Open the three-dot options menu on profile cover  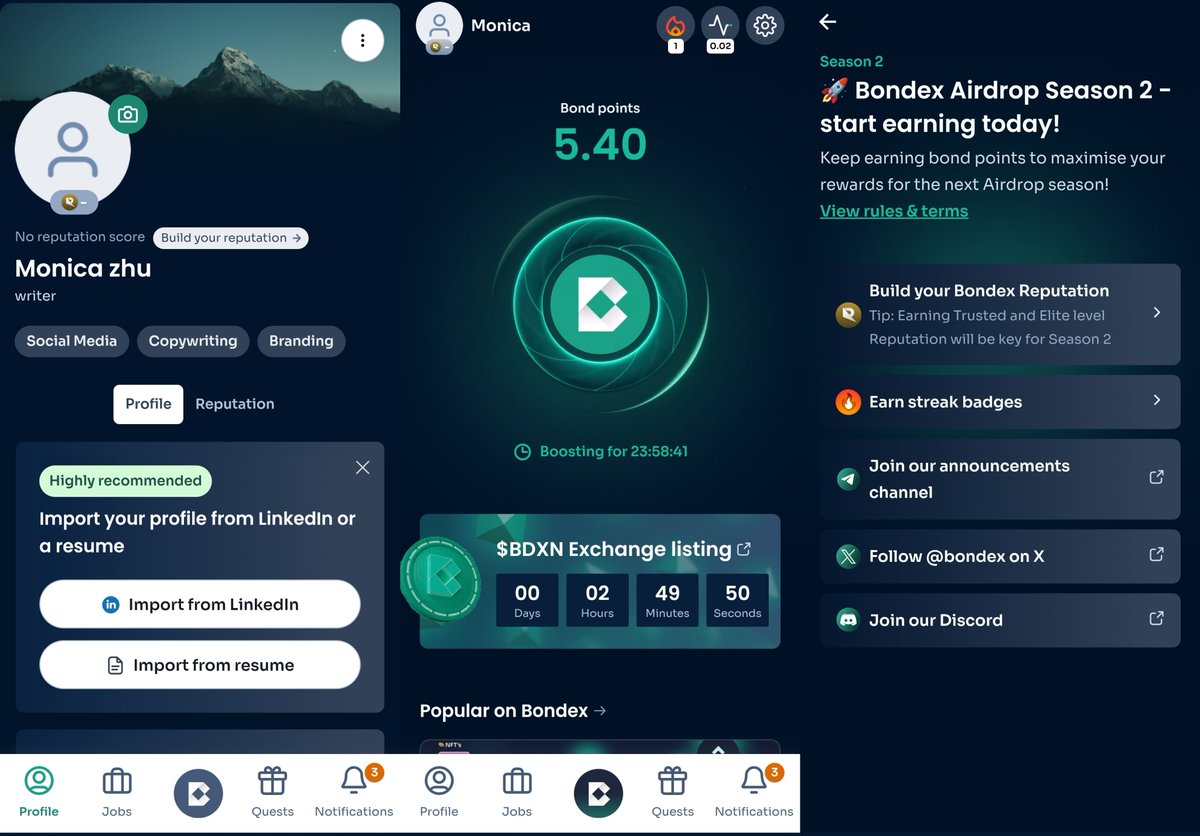(x=363, y=41)
